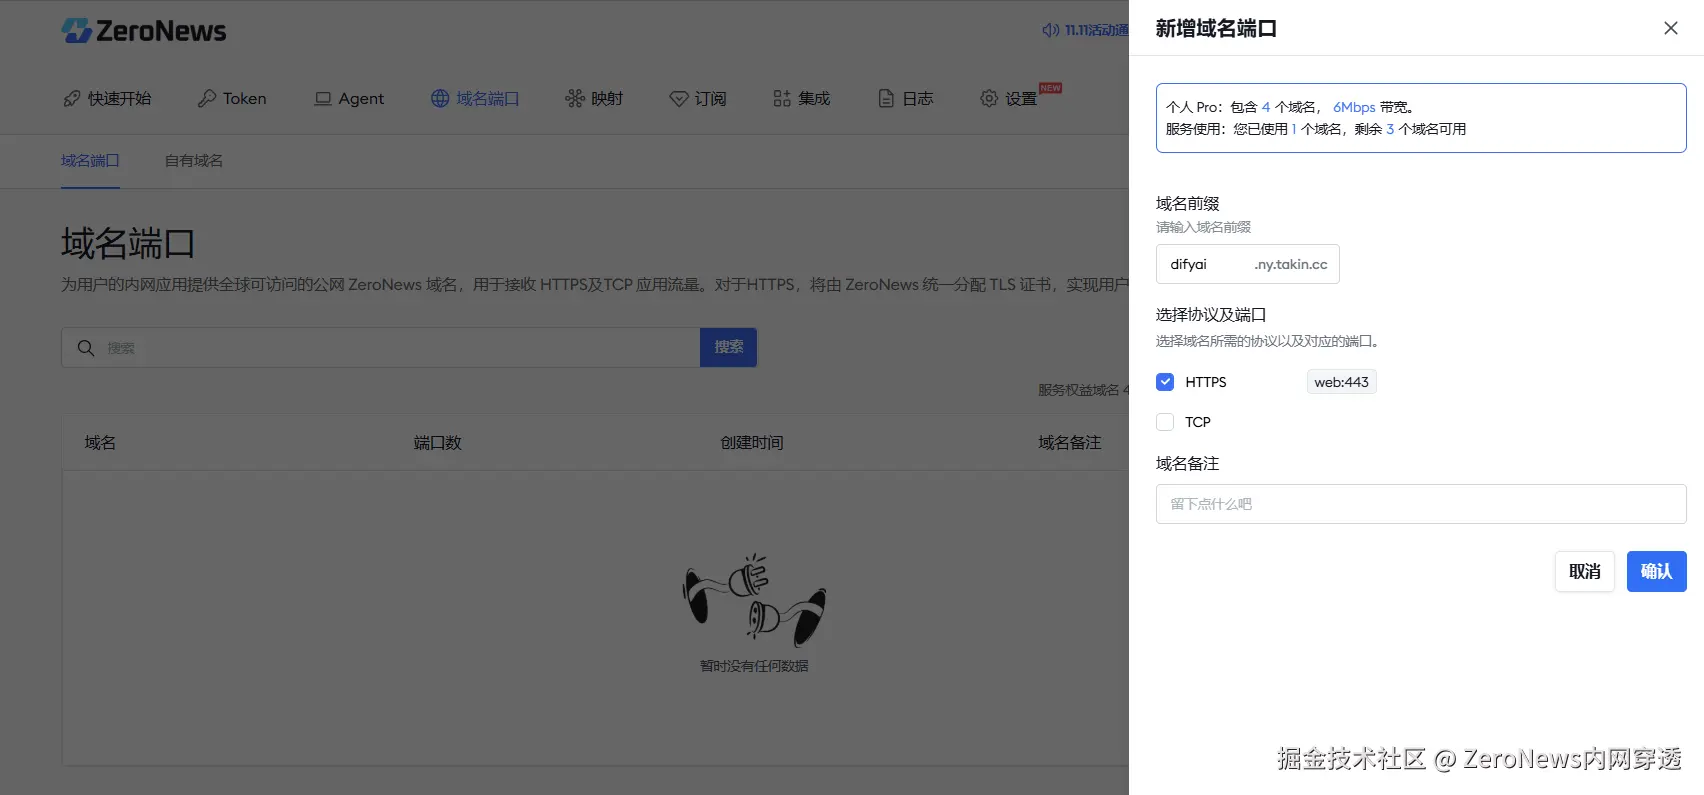Click the 域名备注 remark field

[1421, 504]
